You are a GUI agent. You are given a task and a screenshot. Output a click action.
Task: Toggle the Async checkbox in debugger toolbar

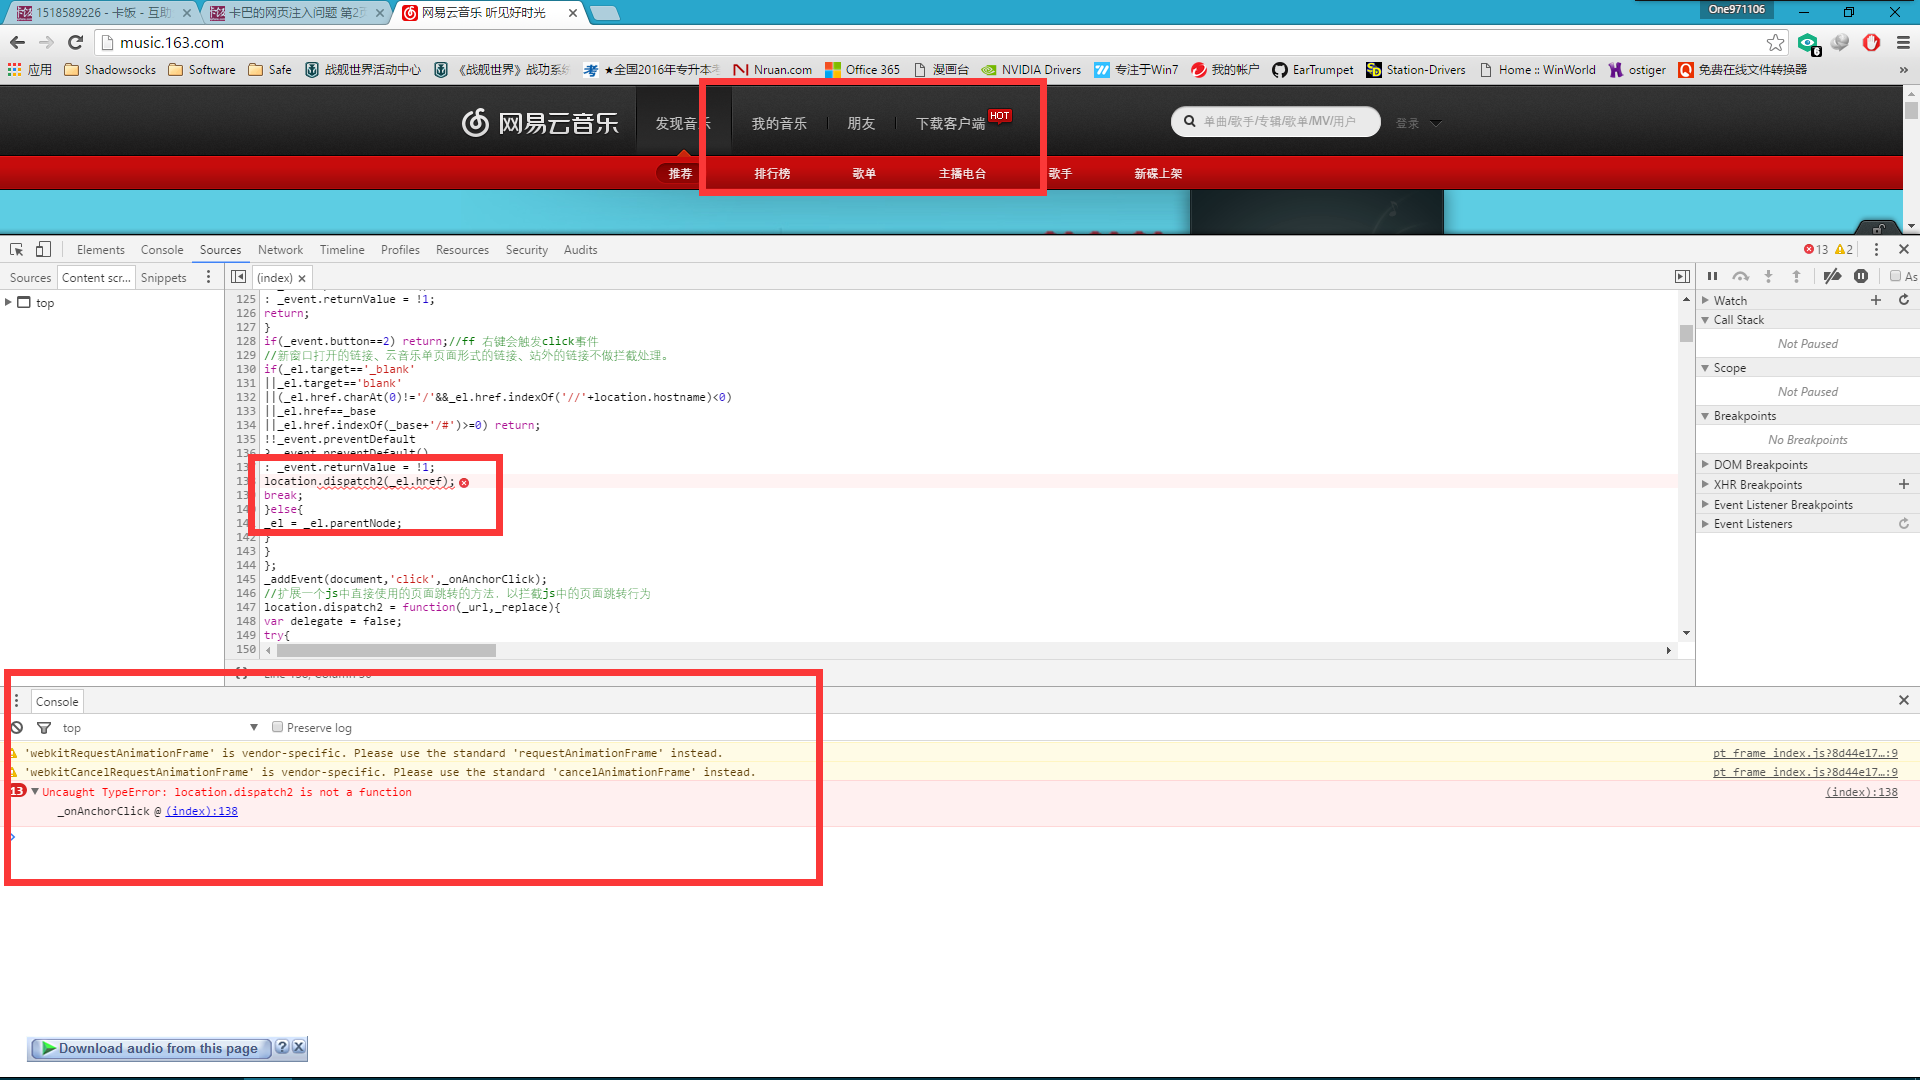coord(1895,277)
